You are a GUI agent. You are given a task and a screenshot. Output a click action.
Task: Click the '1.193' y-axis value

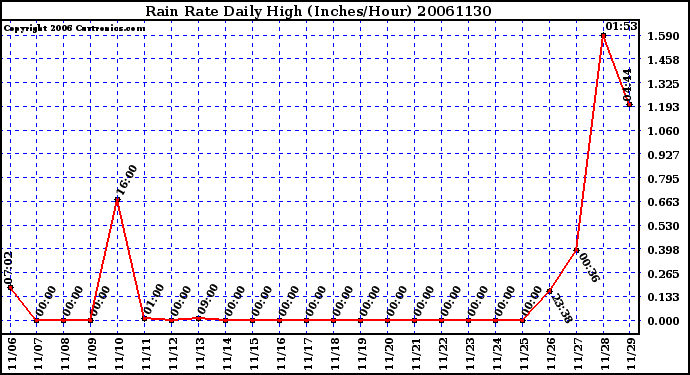664,107
